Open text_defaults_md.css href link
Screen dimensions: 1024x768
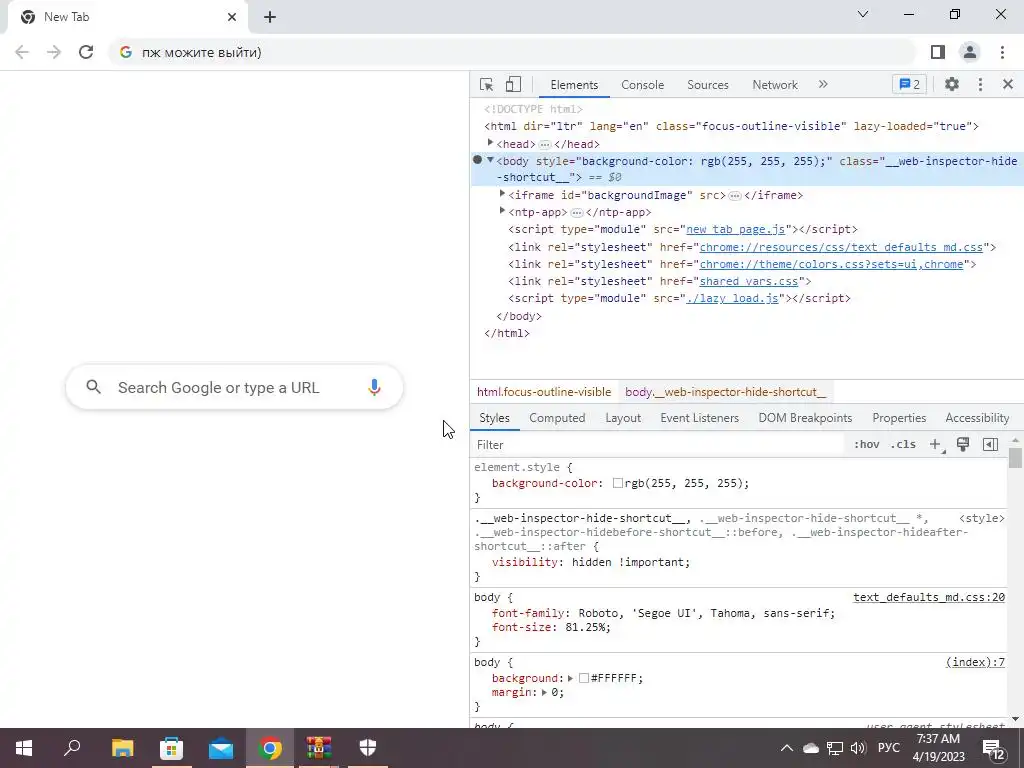(841, 247)
